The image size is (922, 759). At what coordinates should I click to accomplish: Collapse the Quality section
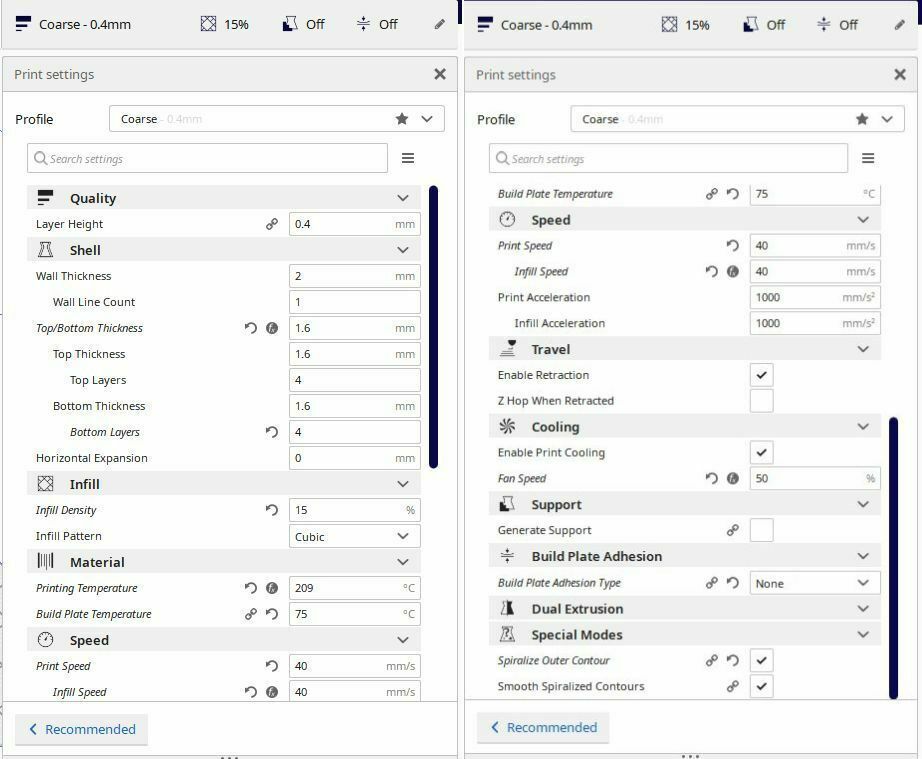(x=402, y=198)
